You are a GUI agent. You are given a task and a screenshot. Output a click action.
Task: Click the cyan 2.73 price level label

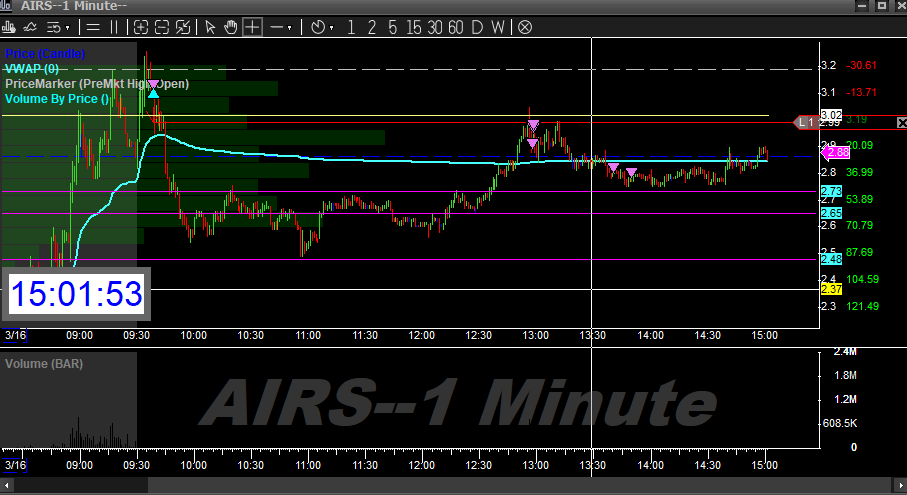pyautogui.click(x=831, y=191)
